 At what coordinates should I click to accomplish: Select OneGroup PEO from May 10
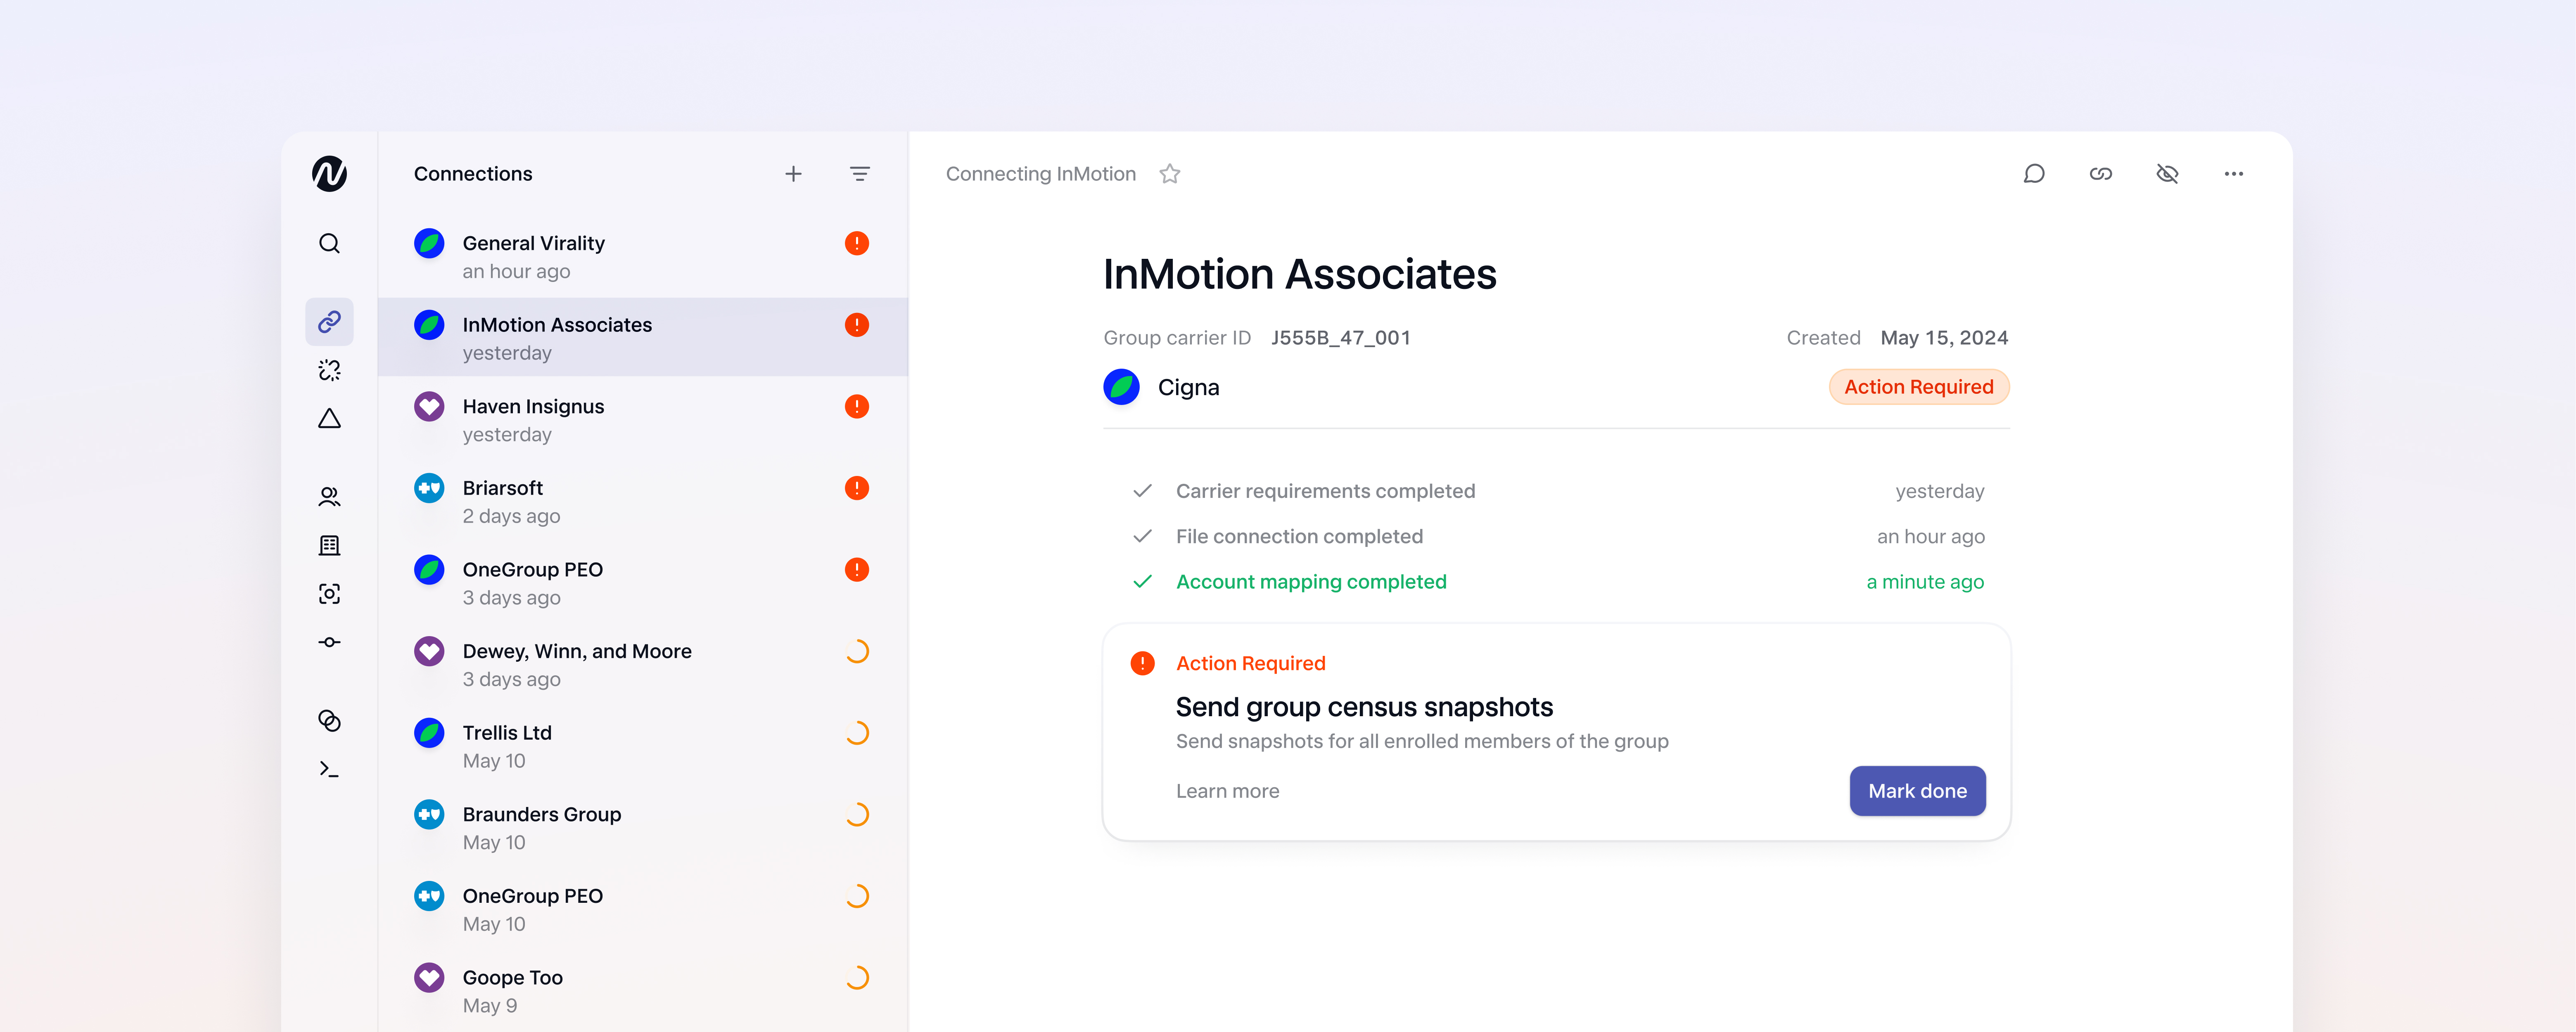point(643,910)
